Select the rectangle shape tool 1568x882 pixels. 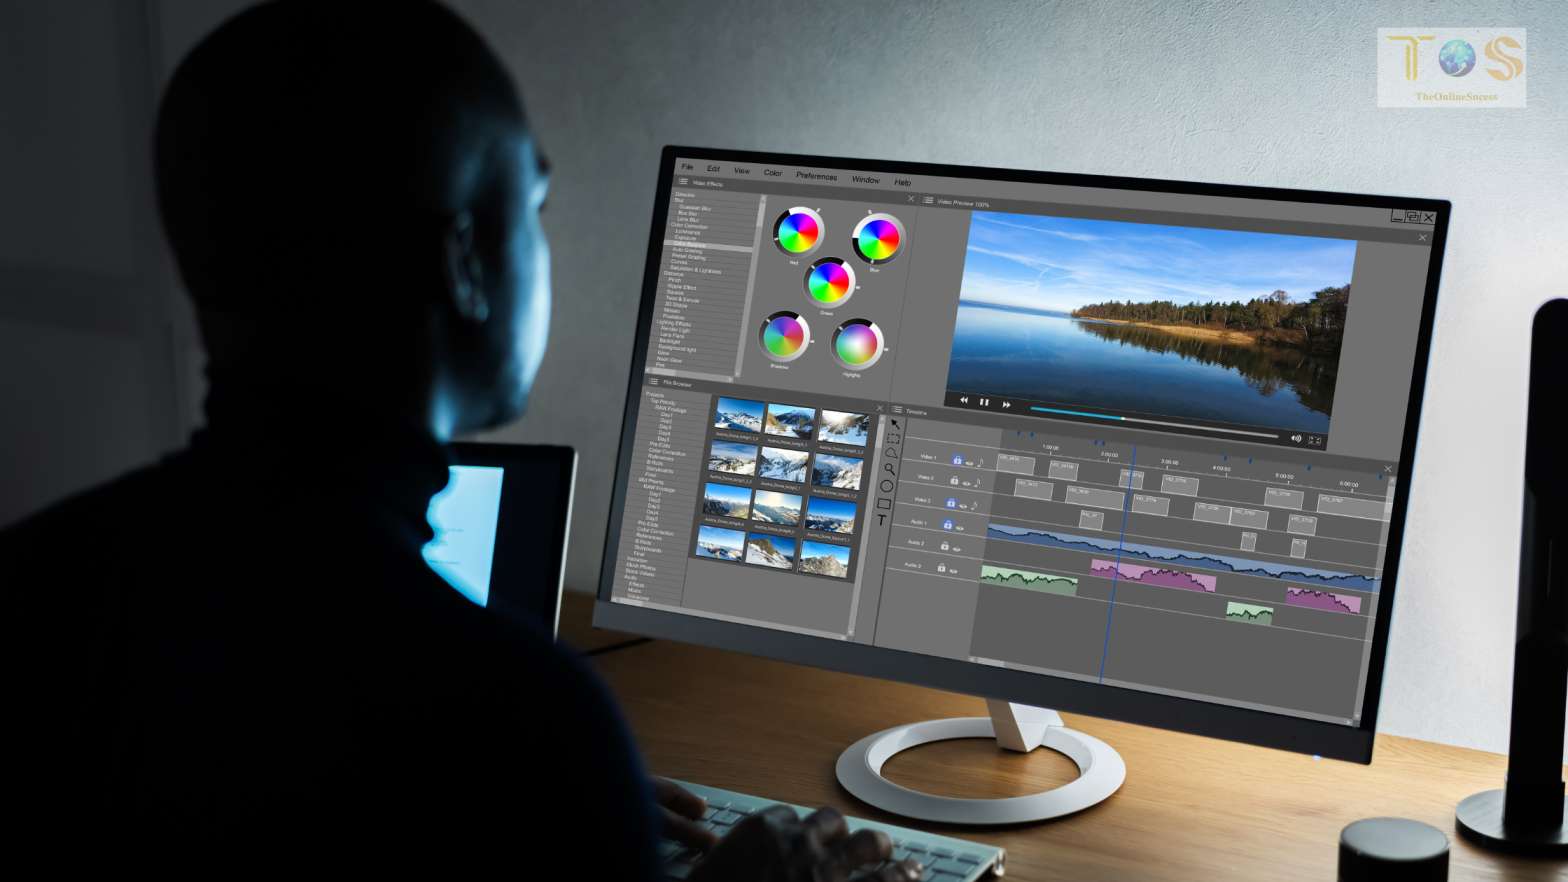pos(884,503)
